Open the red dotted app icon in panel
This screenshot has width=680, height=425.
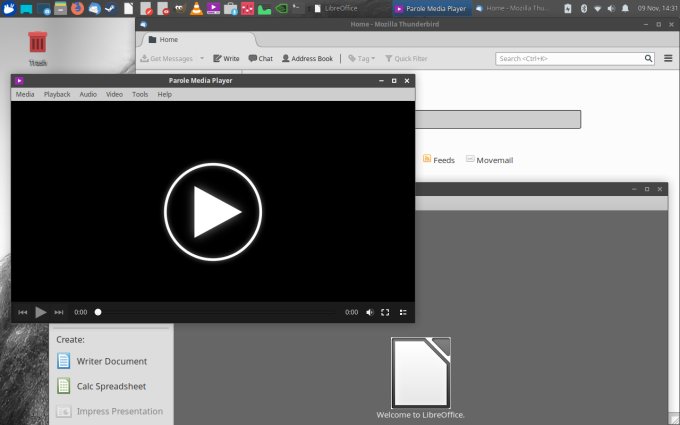(247, 8)
